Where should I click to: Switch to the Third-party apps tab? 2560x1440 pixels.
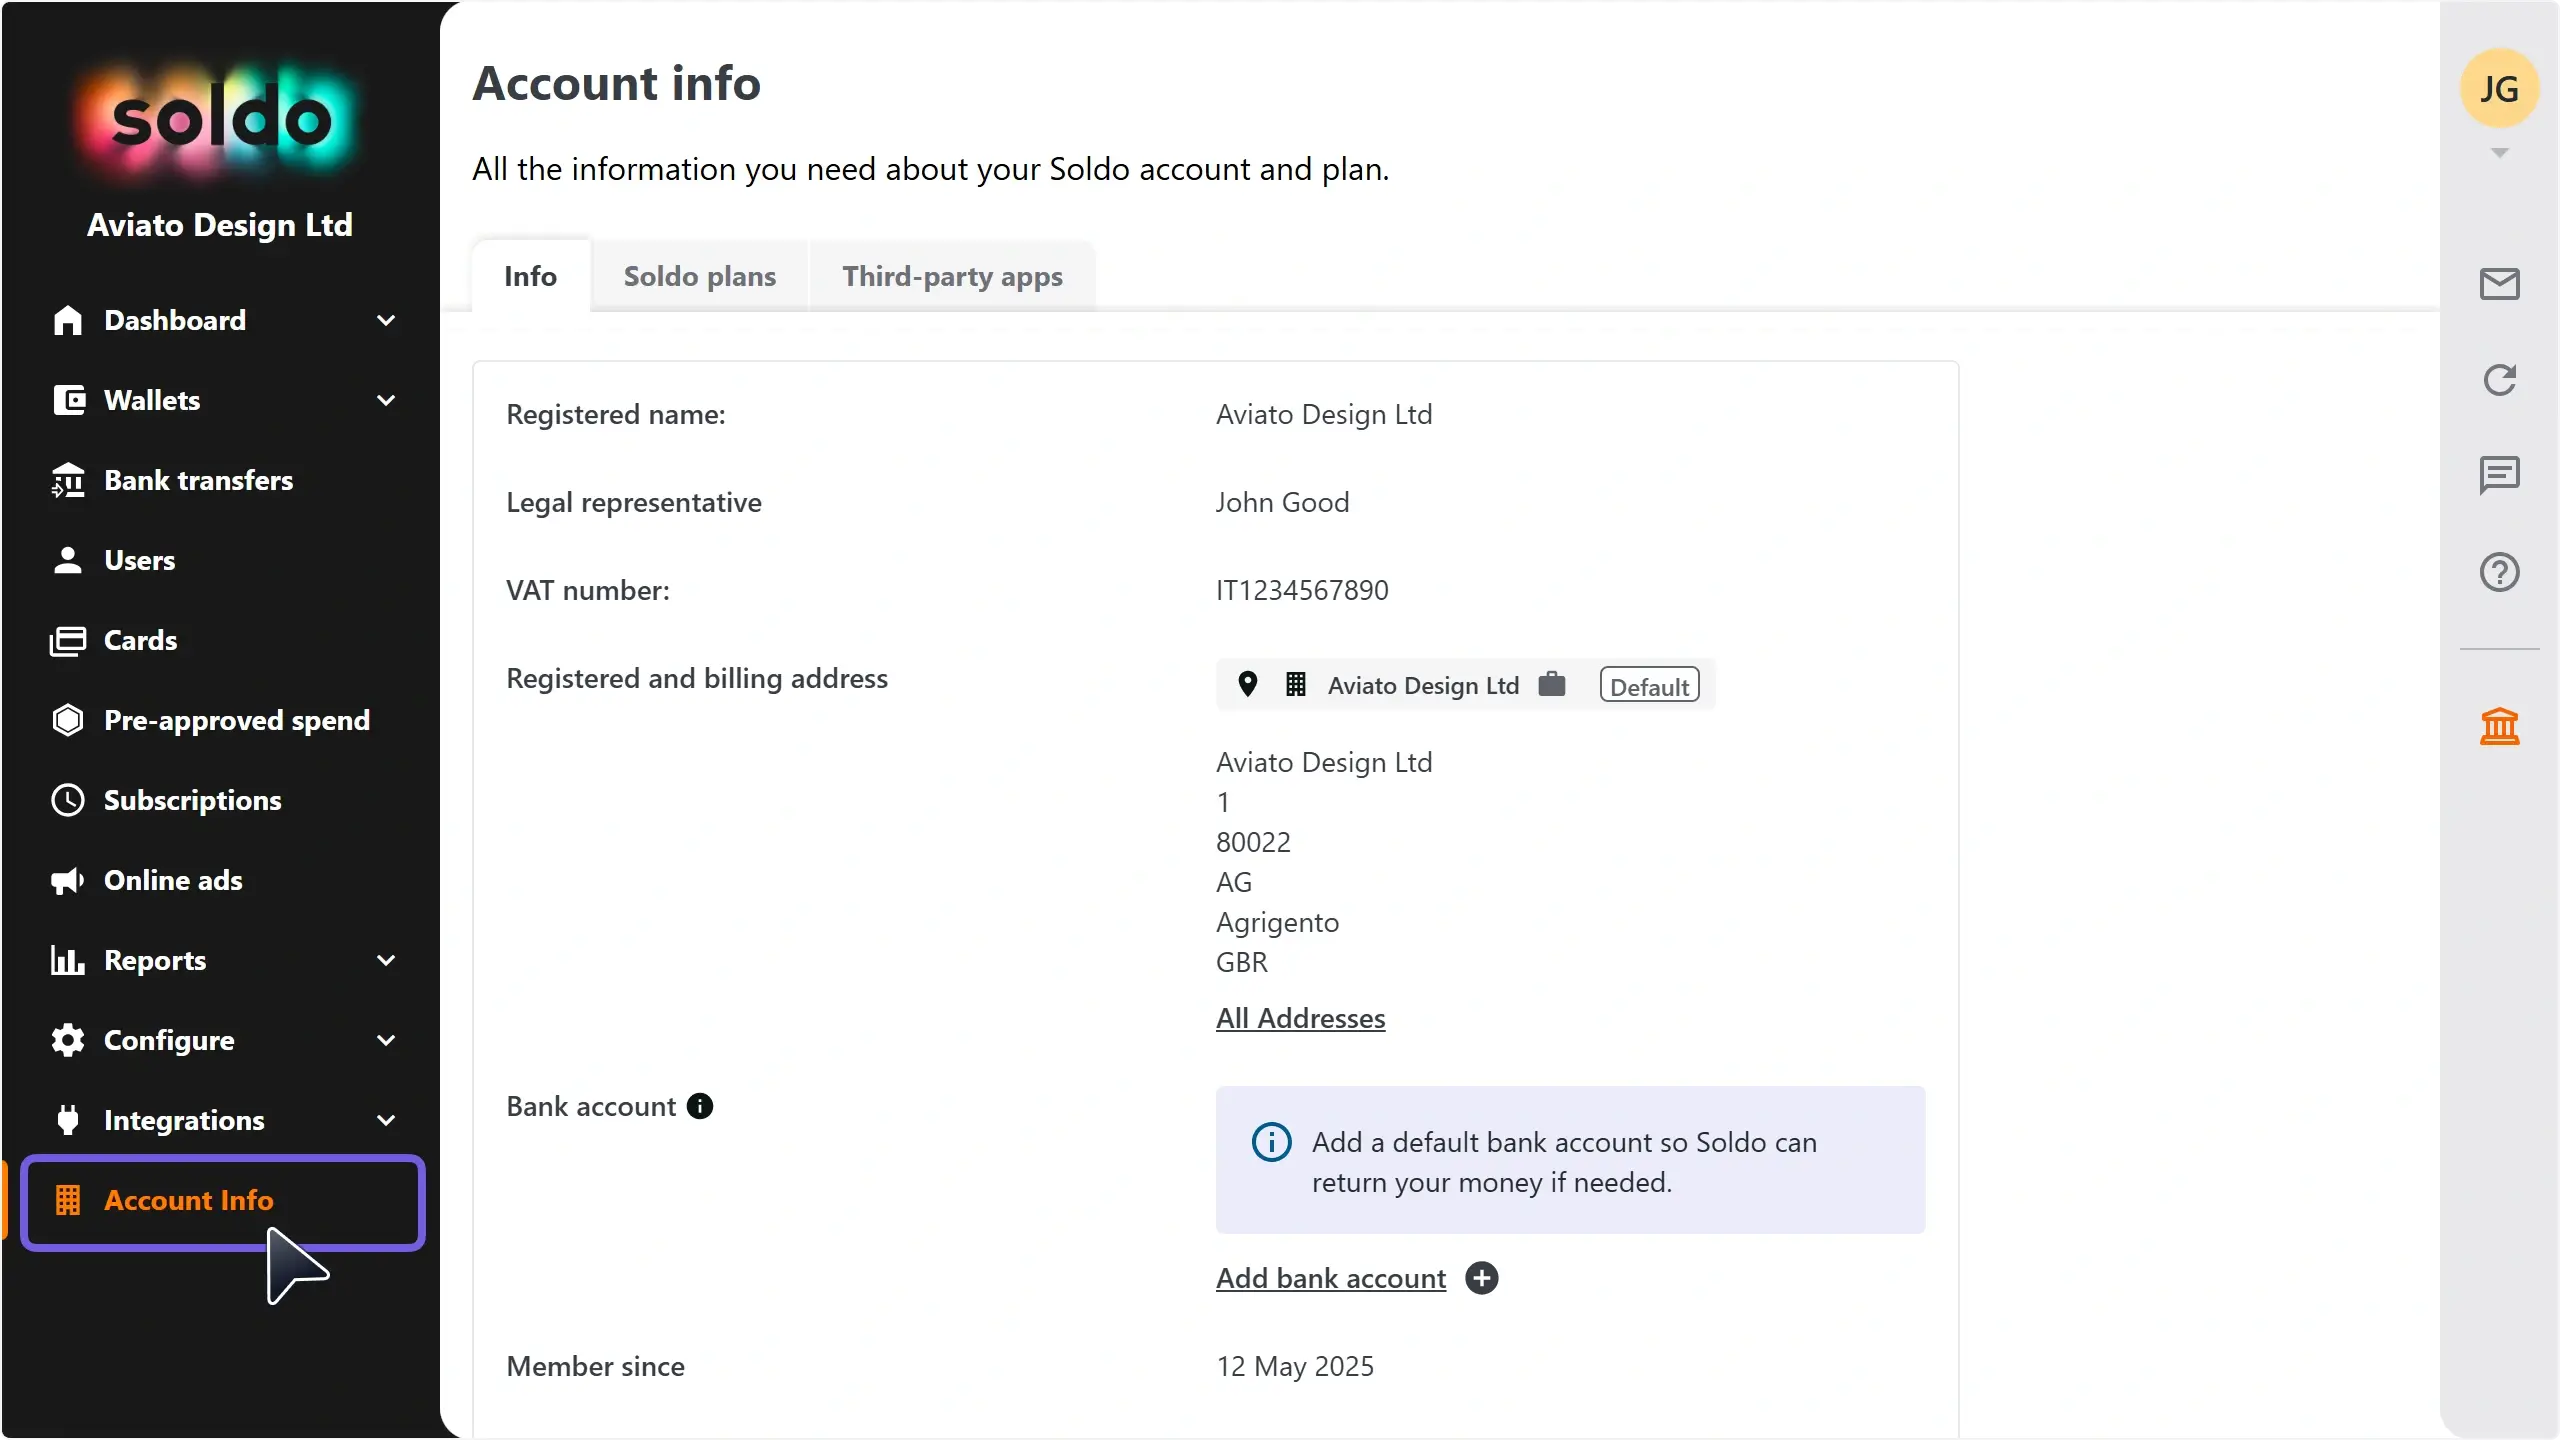coord(952,276)
